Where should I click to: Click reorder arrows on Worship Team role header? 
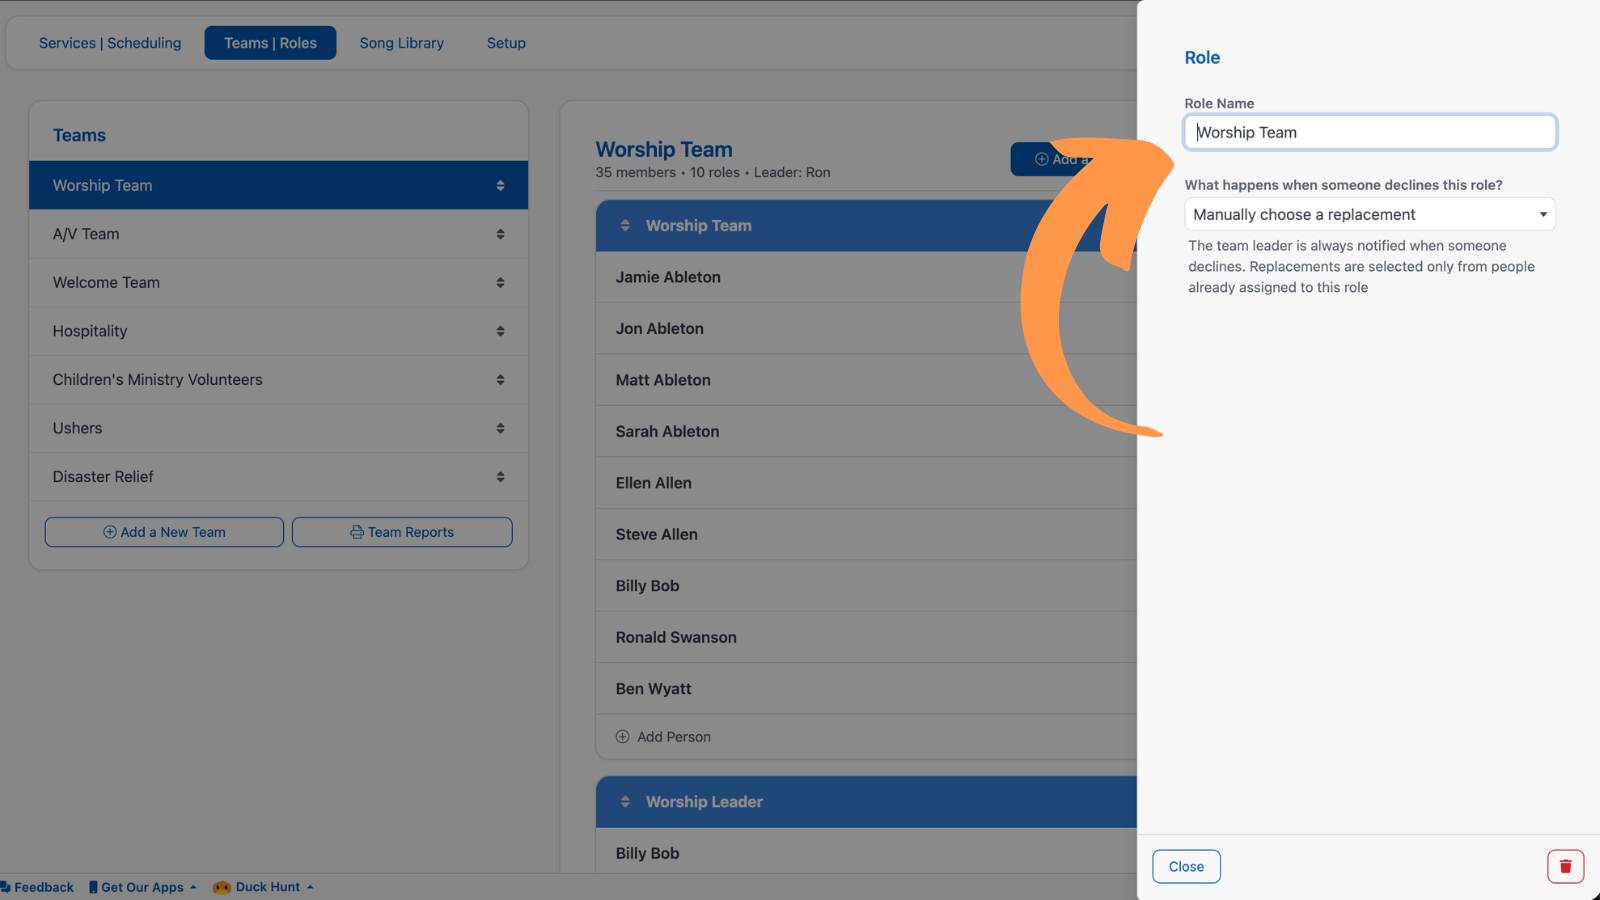tap(625, 226)
